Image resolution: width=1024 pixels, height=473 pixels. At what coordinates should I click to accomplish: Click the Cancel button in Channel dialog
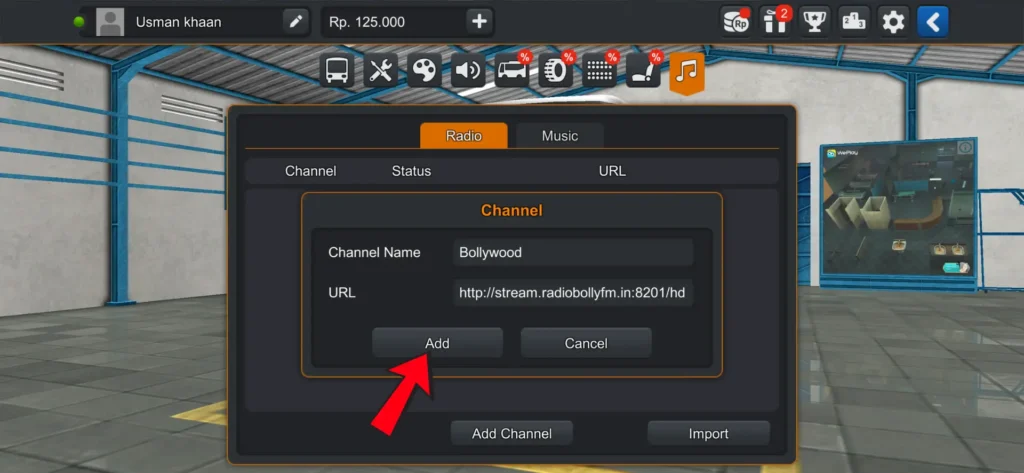[586, 343]
